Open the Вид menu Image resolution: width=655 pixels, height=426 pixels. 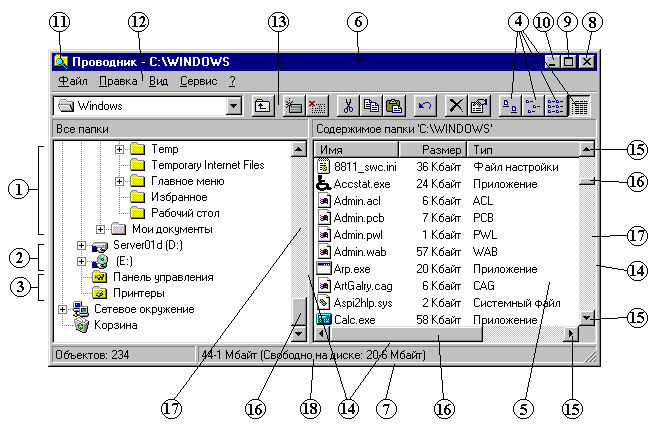pyautogui.click(x=159, y=81)
